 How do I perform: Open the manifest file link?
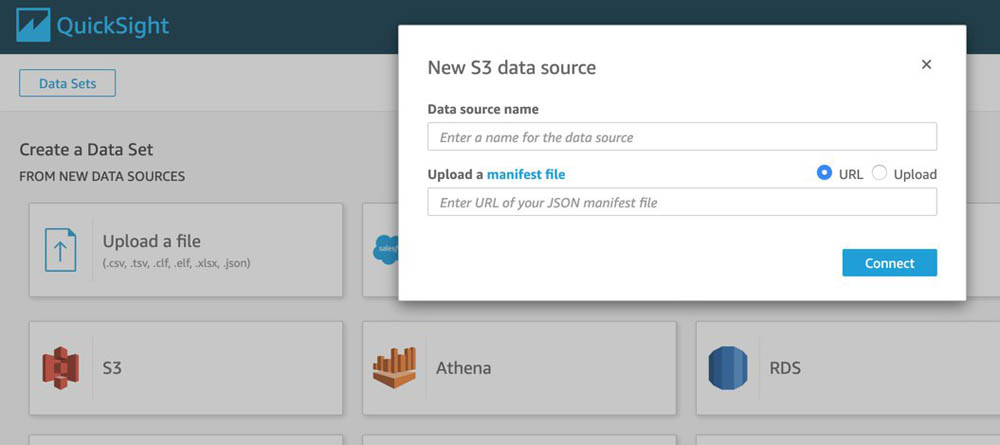[526, 174]
